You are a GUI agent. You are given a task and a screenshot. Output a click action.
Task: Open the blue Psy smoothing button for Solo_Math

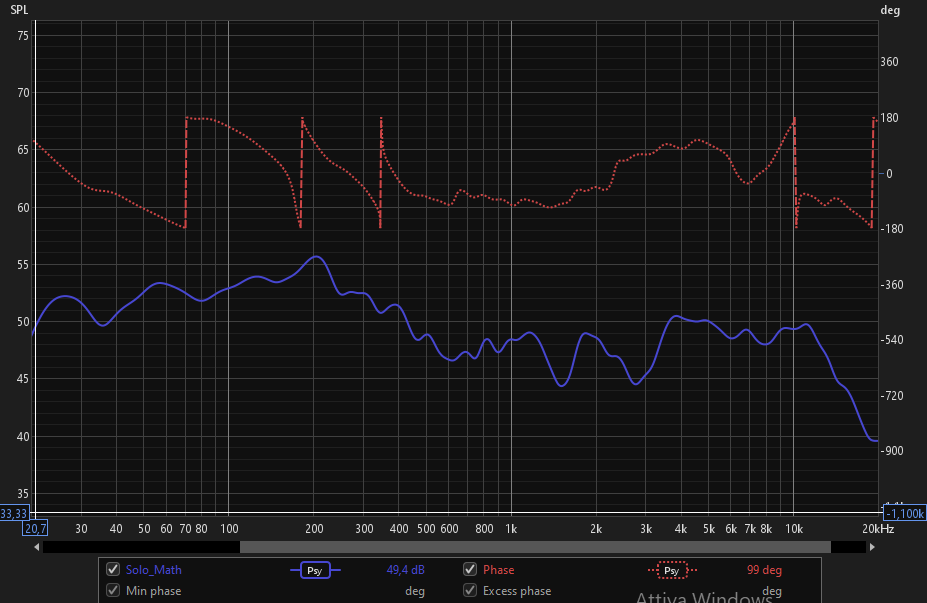point(315,570)
